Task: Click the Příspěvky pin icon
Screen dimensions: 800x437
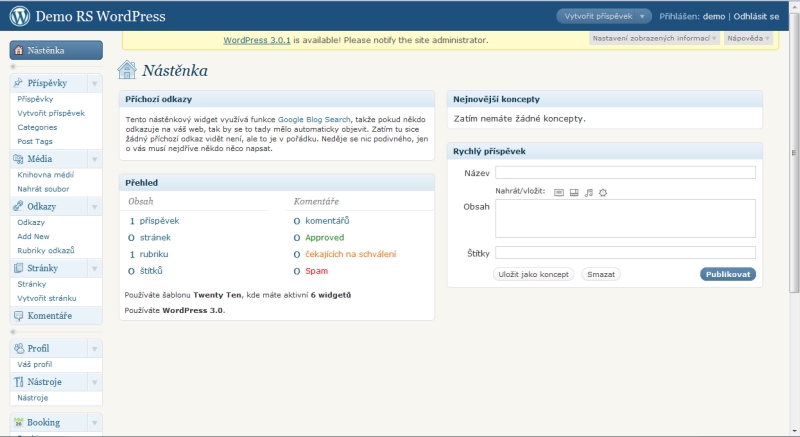Action: 18,83
